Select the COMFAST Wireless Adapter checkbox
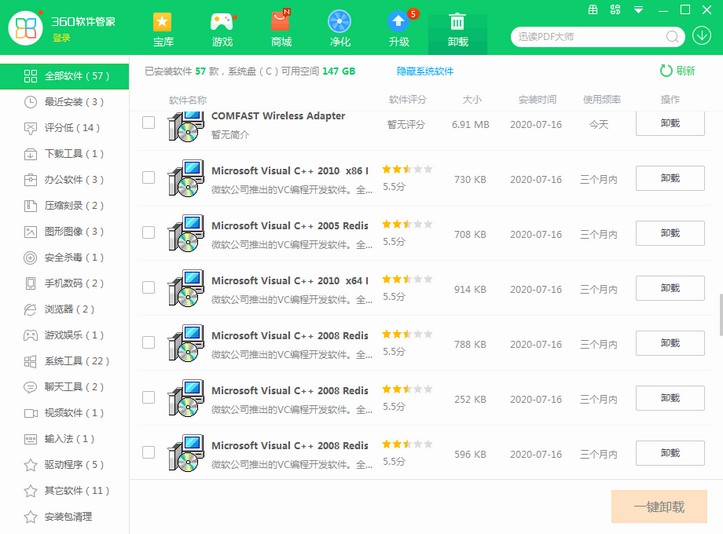The width and height of the screenshot is (723, 534). (148, 123)
